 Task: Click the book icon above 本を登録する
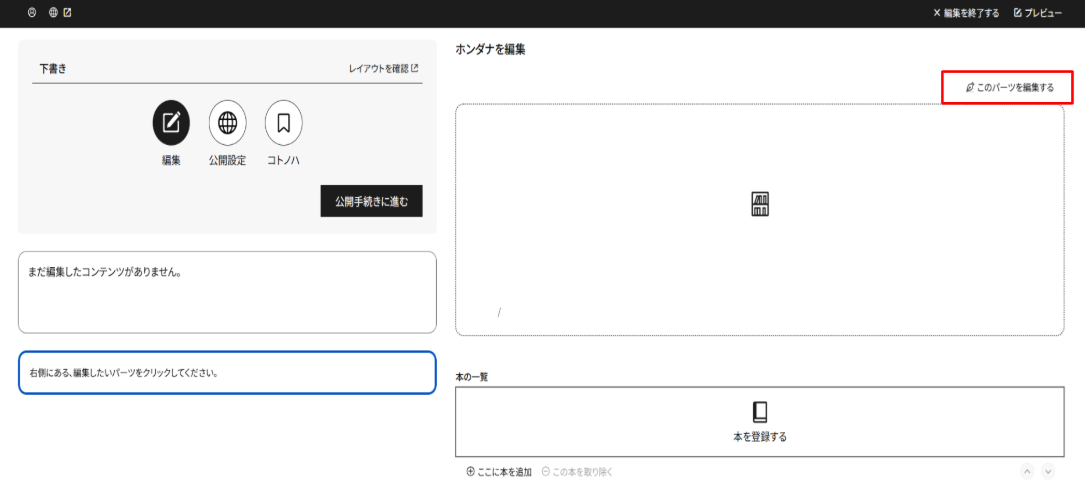(760, 412)
